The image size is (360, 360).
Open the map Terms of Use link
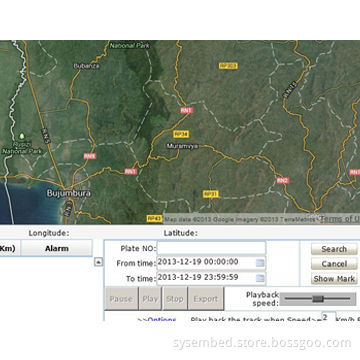[x=339, y=219]
